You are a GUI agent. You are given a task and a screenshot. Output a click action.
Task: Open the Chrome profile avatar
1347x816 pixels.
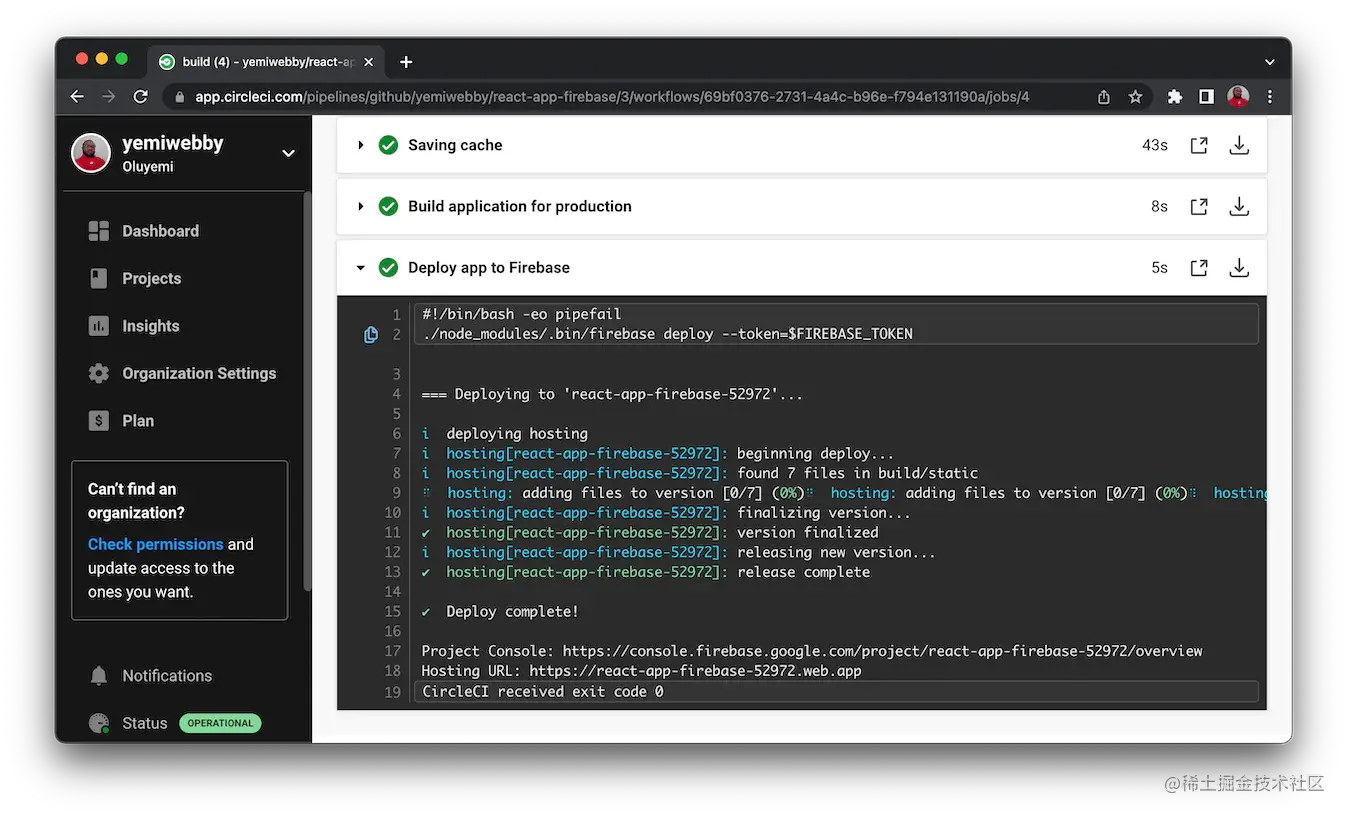coord(1238,97)
